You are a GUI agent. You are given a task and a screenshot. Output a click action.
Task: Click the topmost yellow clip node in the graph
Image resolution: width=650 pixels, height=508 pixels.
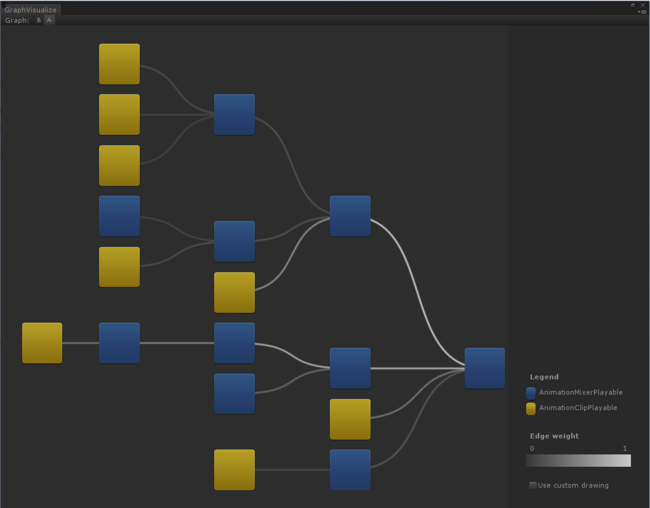pyautogui.click(x=119, y=64)
